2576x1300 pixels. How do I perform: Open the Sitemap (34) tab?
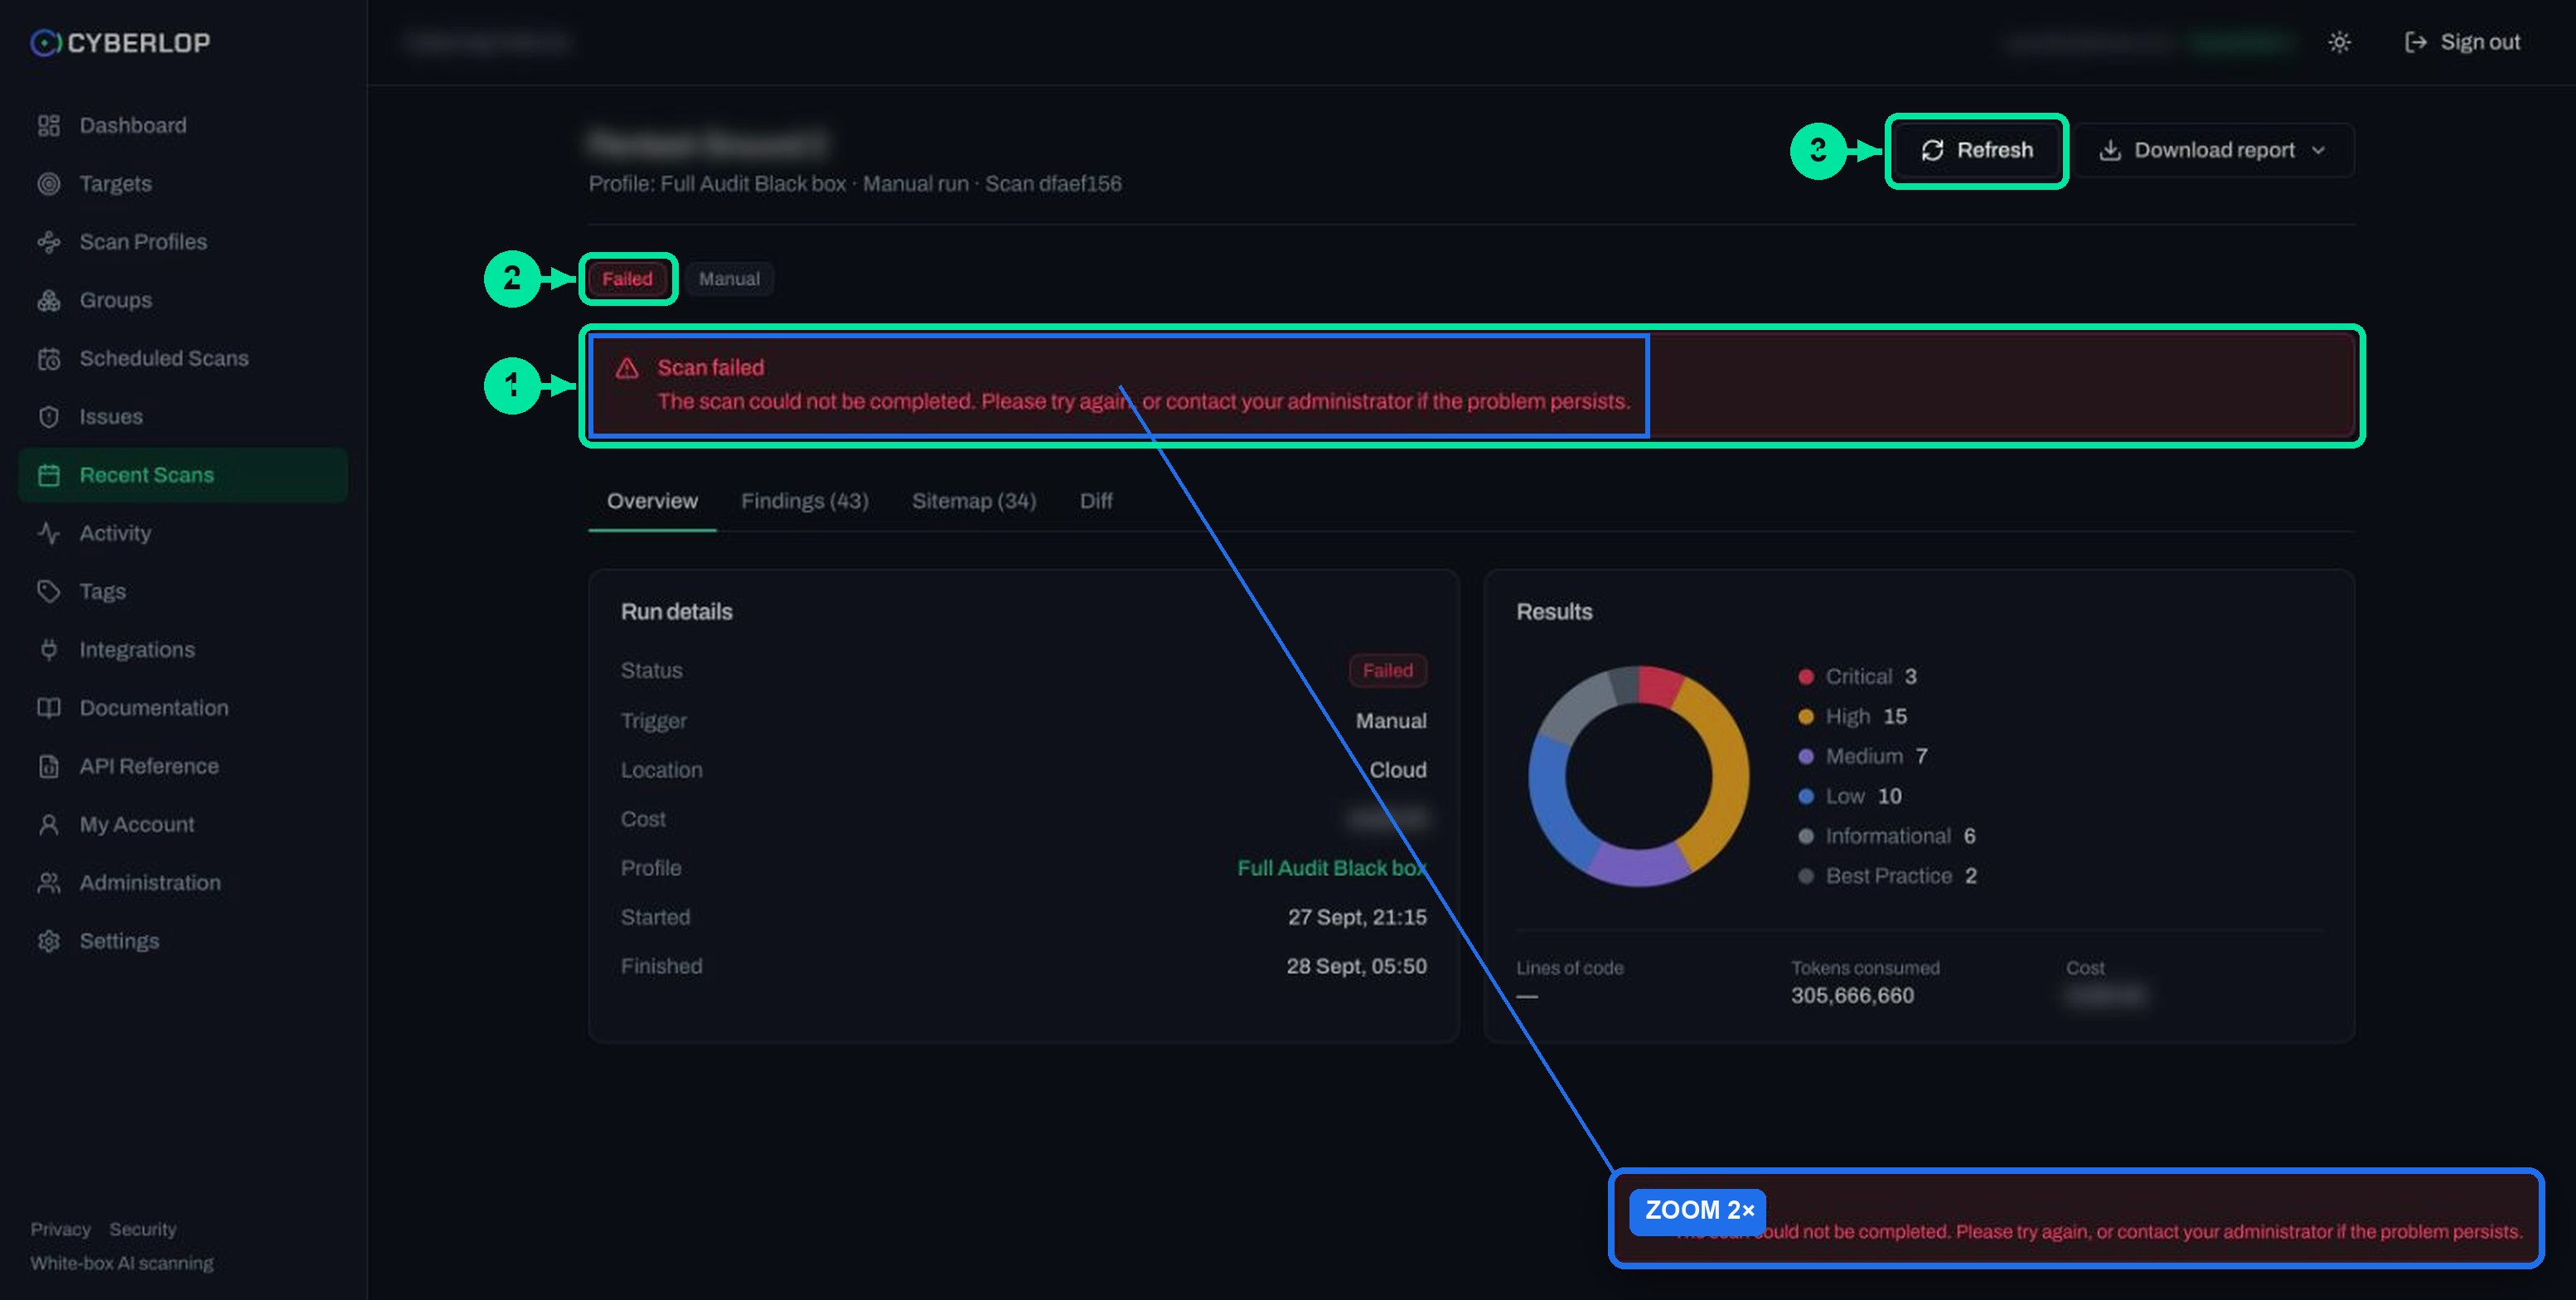pos(973,501)
